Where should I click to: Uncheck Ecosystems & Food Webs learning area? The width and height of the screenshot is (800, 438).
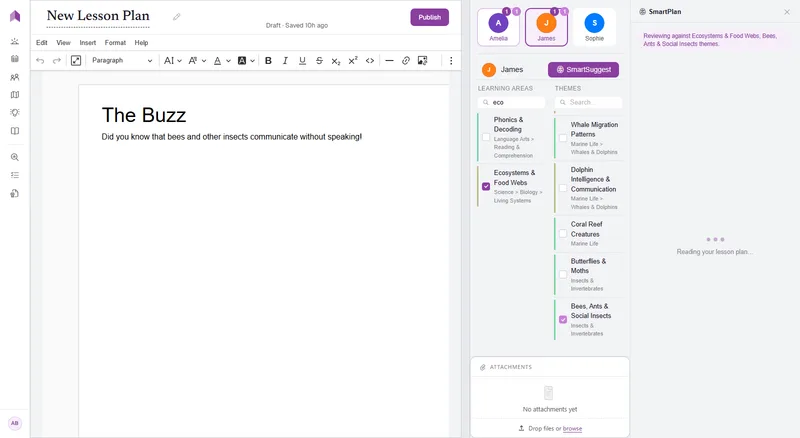[x=486, y=186]
